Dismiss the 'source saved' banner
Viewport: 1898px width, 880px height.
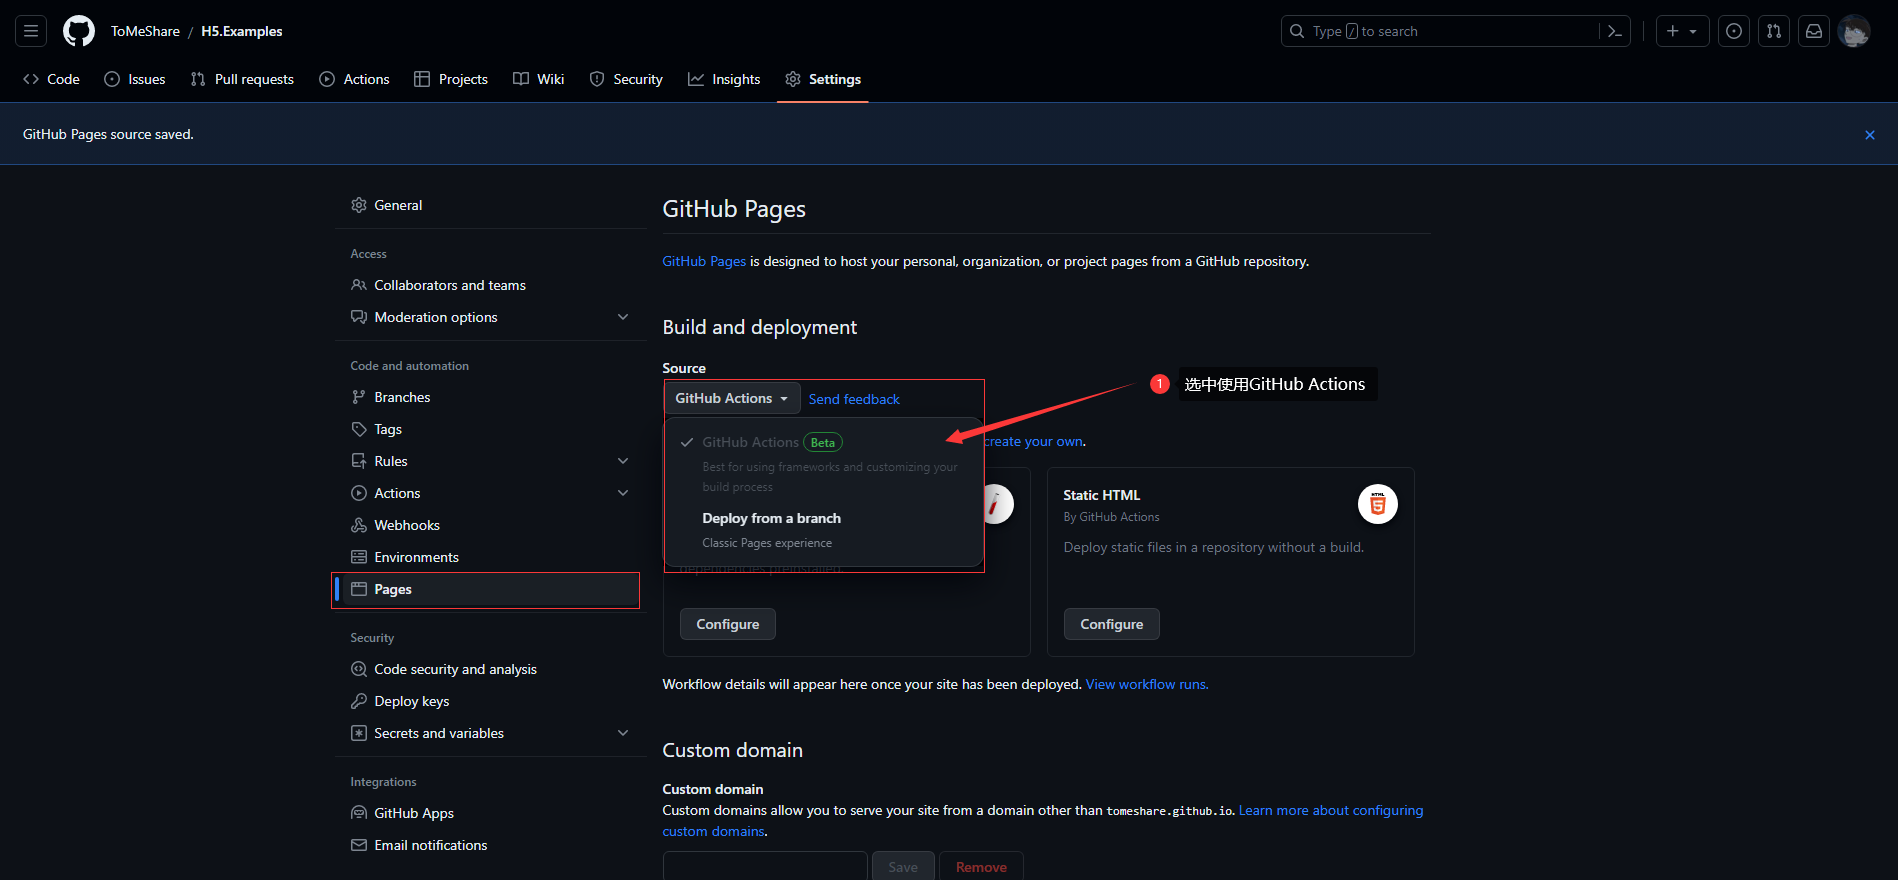click(x=1870, y=135)
